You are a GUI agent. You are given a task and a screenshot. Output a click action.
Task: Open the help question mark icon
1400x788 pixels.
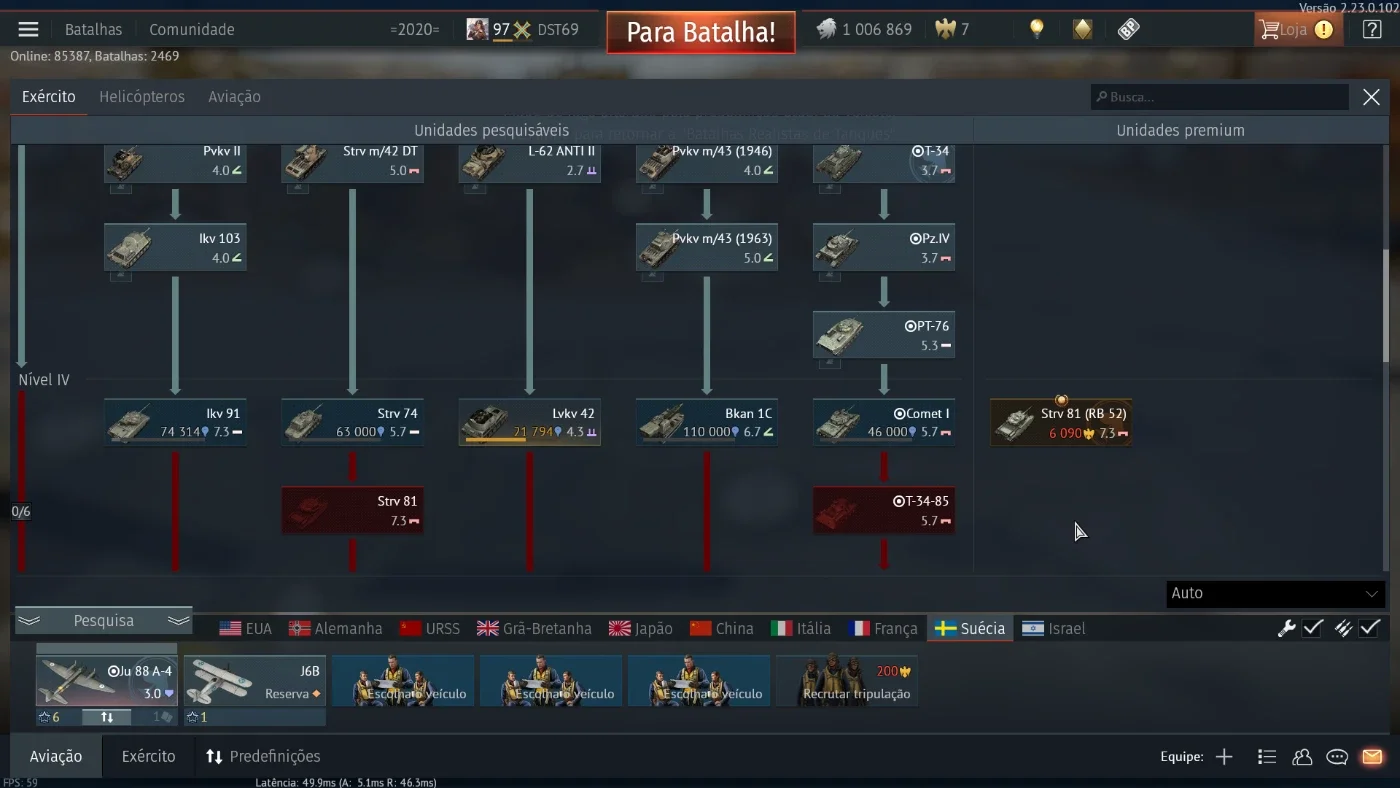click(x=1373, y=29)
